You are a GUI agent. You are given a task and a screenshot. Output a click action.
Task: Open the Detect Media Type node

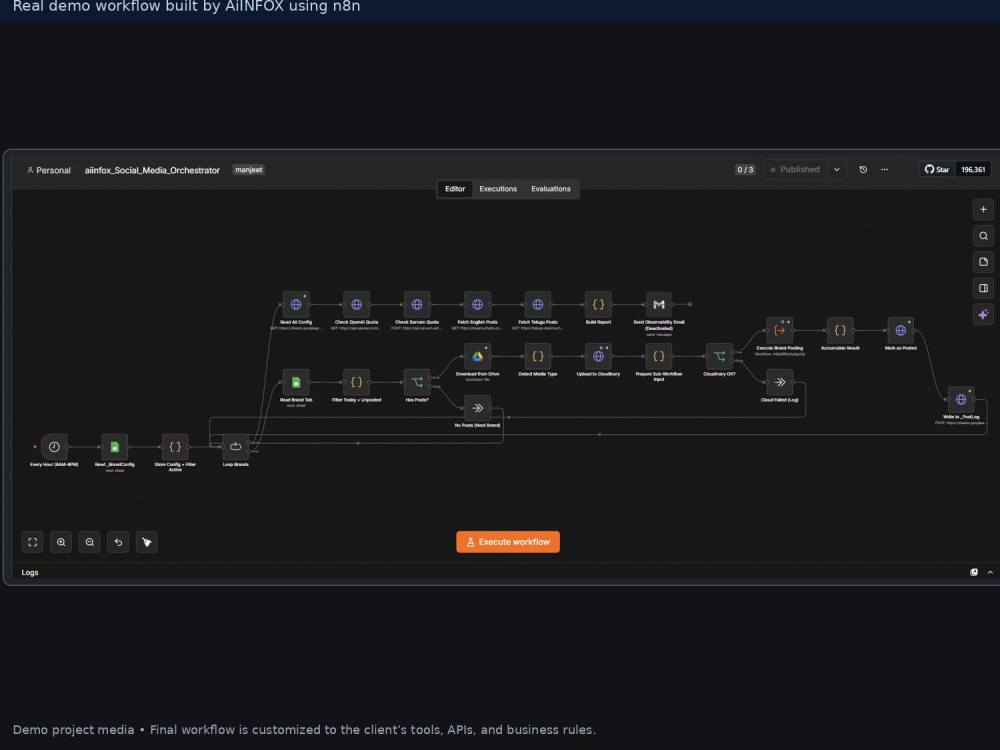pyautogui.click(x=538, y=357)
